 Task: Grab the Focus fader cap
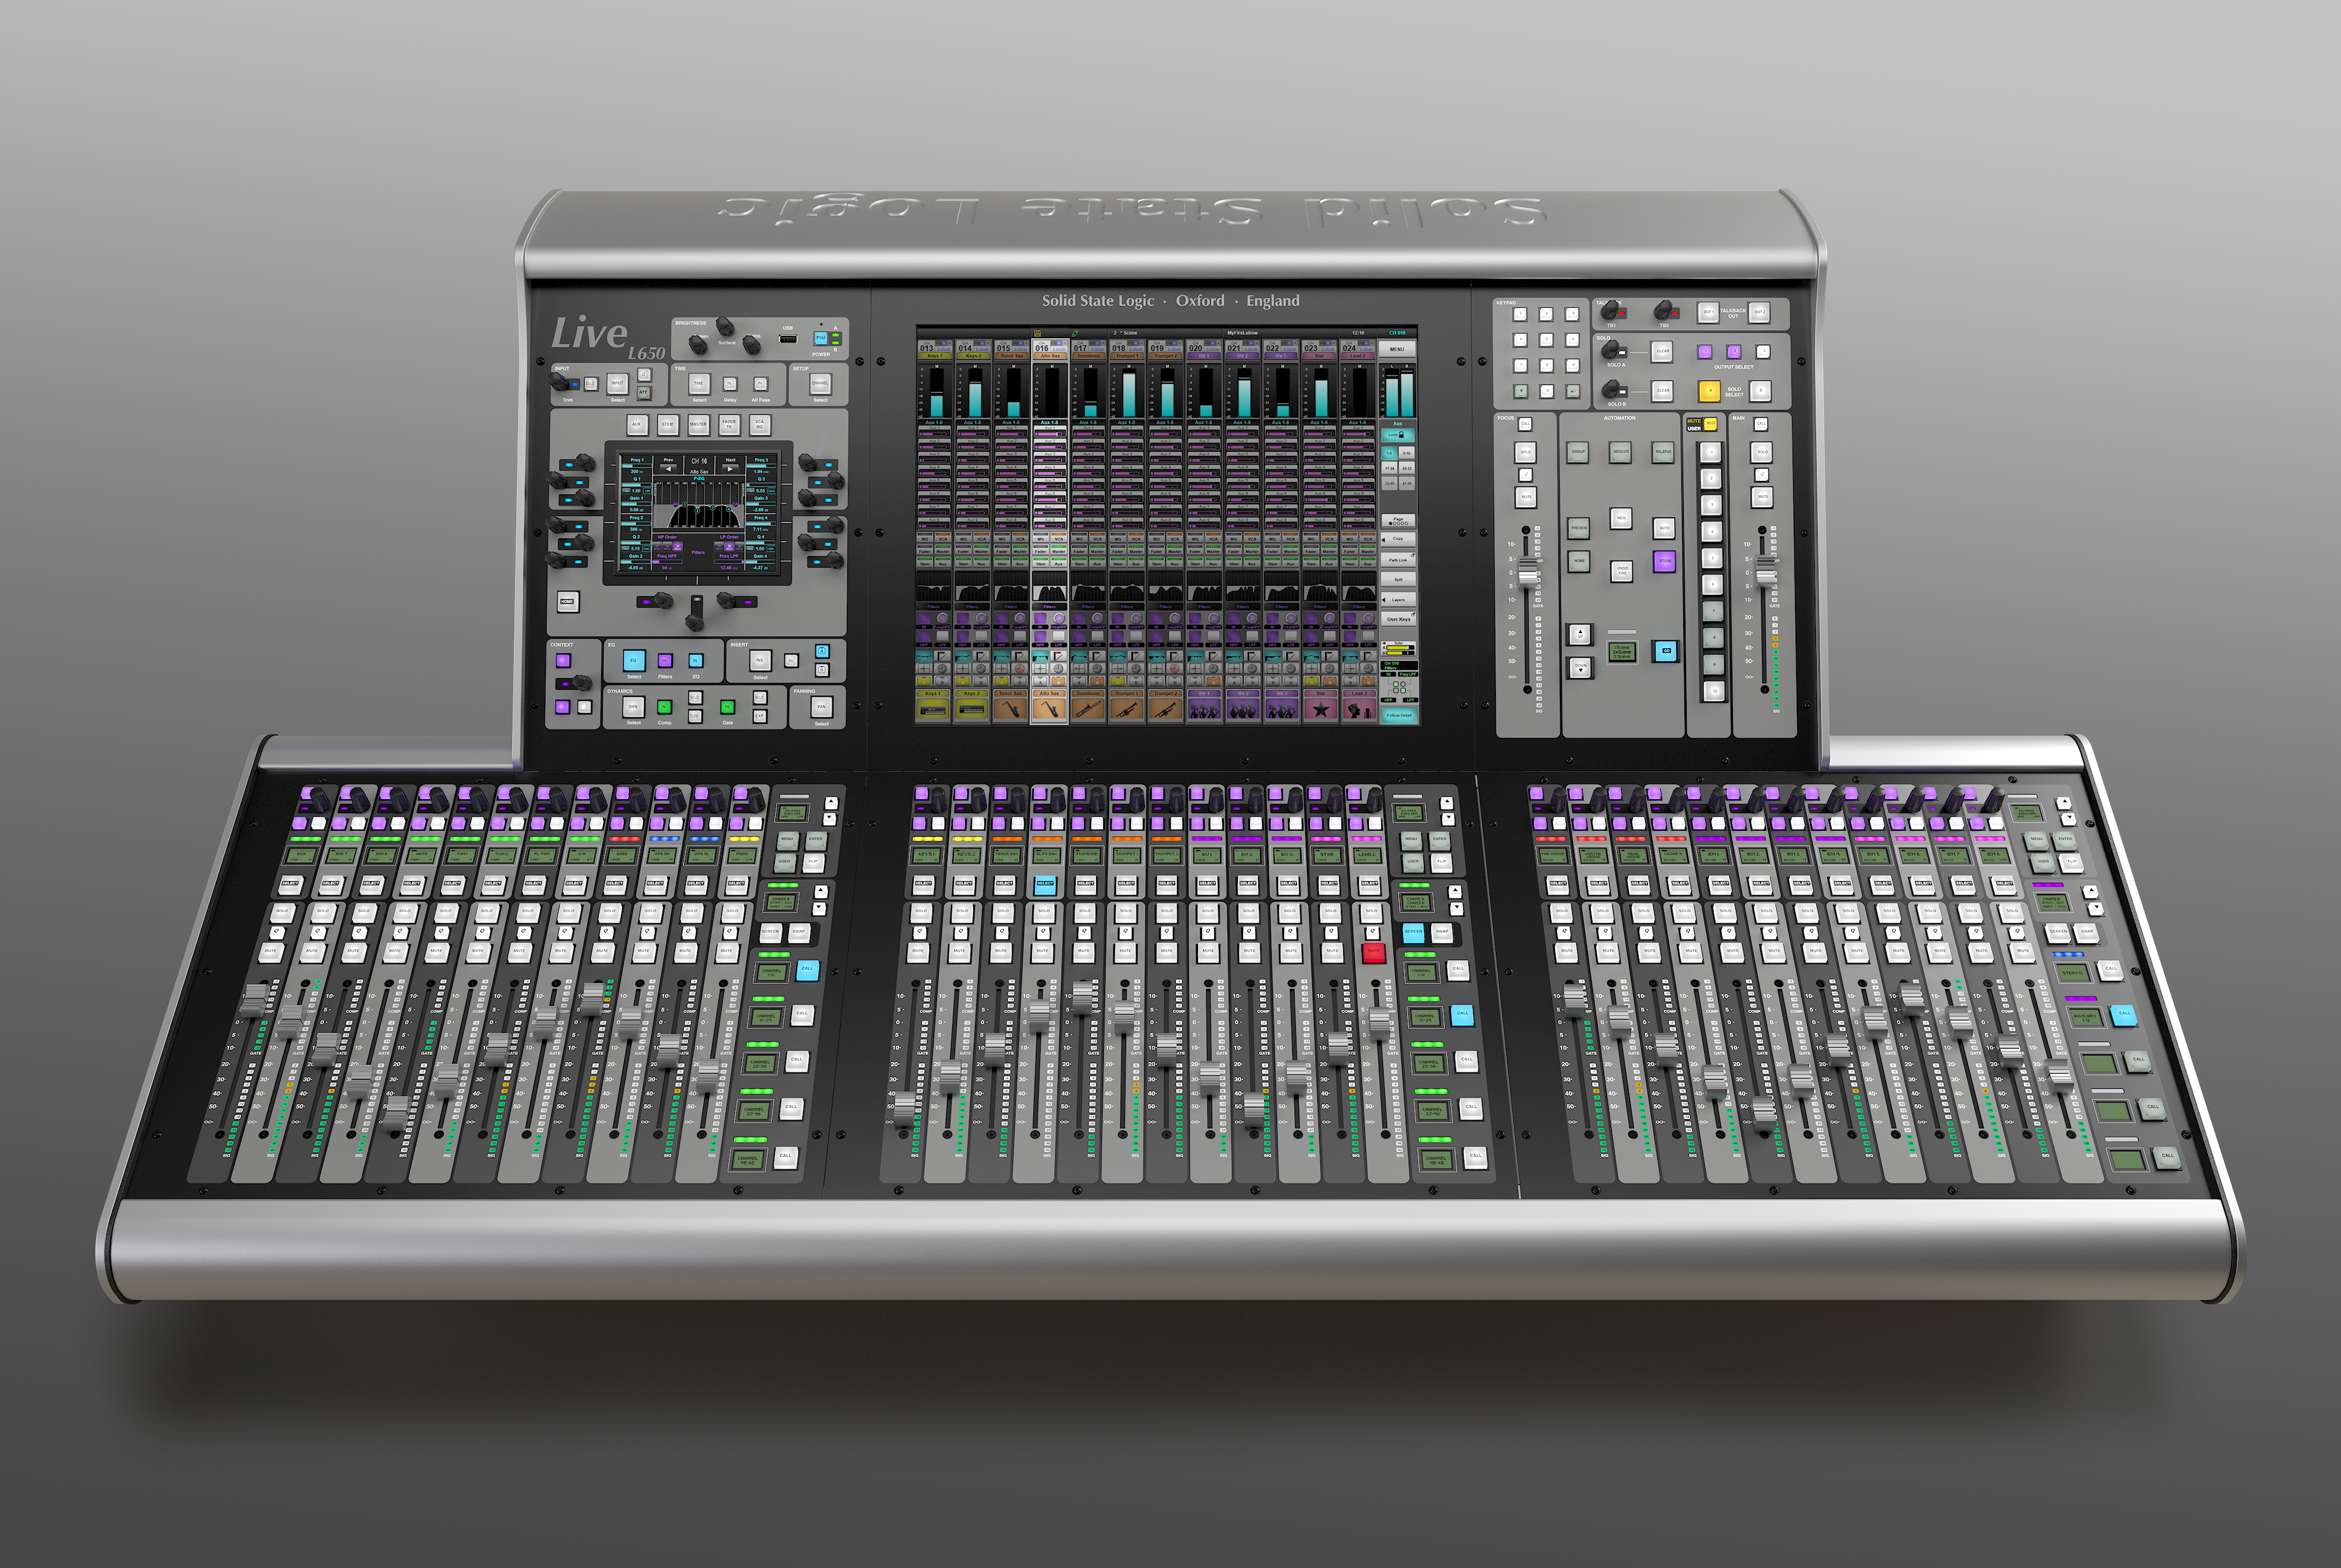[x=1528, y=573]
